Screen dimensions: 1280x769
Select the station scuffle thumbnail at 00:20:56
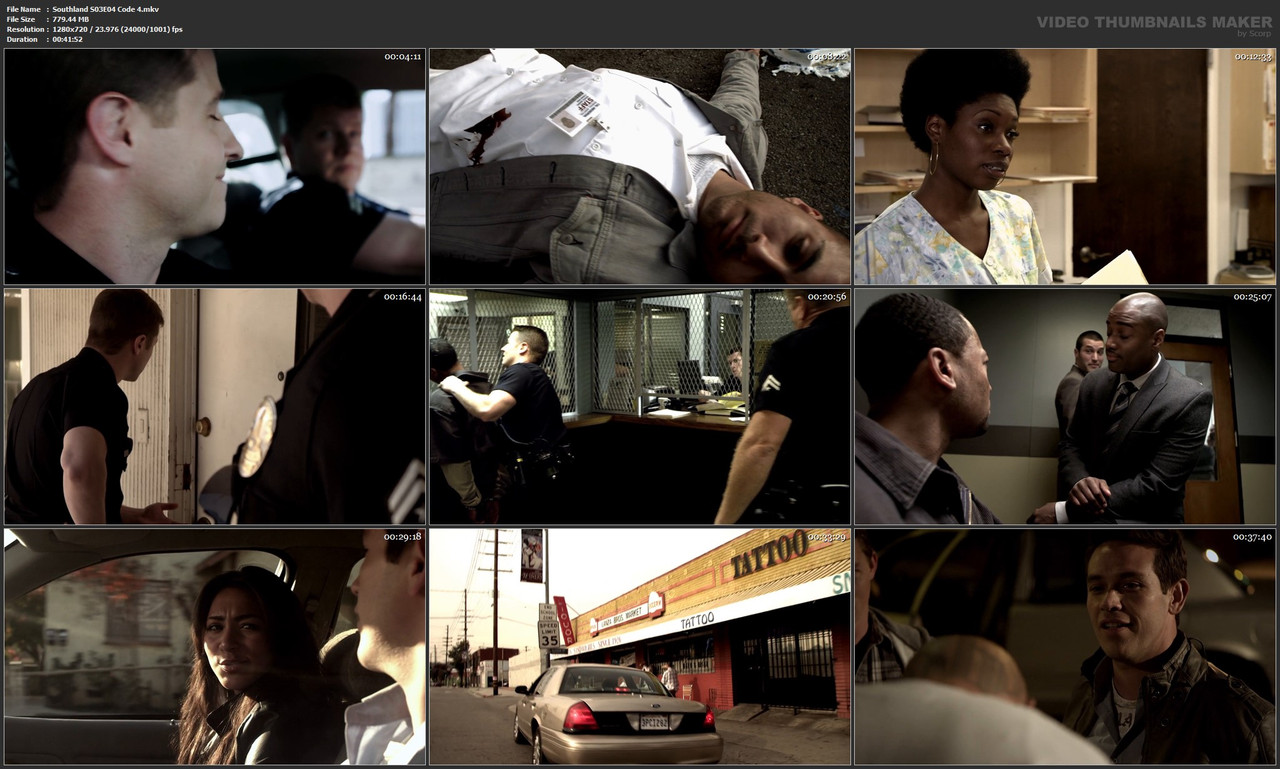pyautogui.click(x=639, y=406)
